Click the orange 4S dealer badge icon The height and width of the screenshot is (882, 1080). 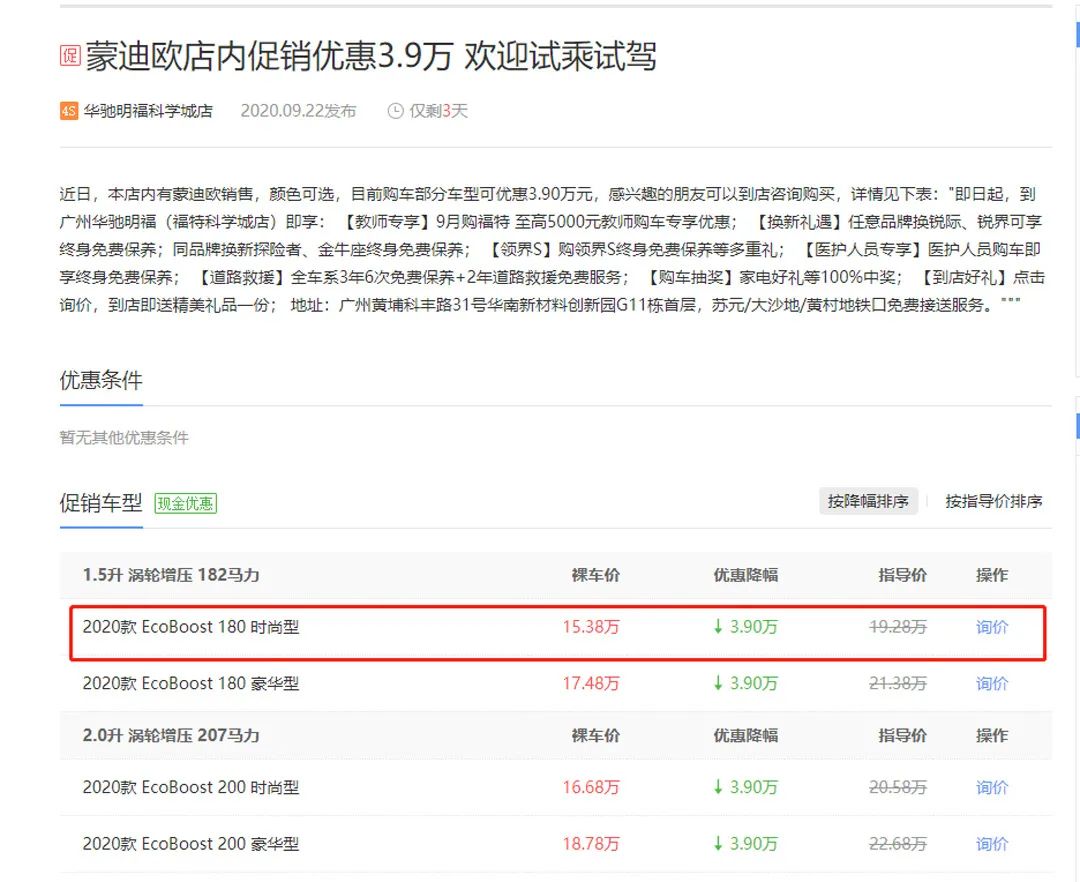(x=67, y=112)
